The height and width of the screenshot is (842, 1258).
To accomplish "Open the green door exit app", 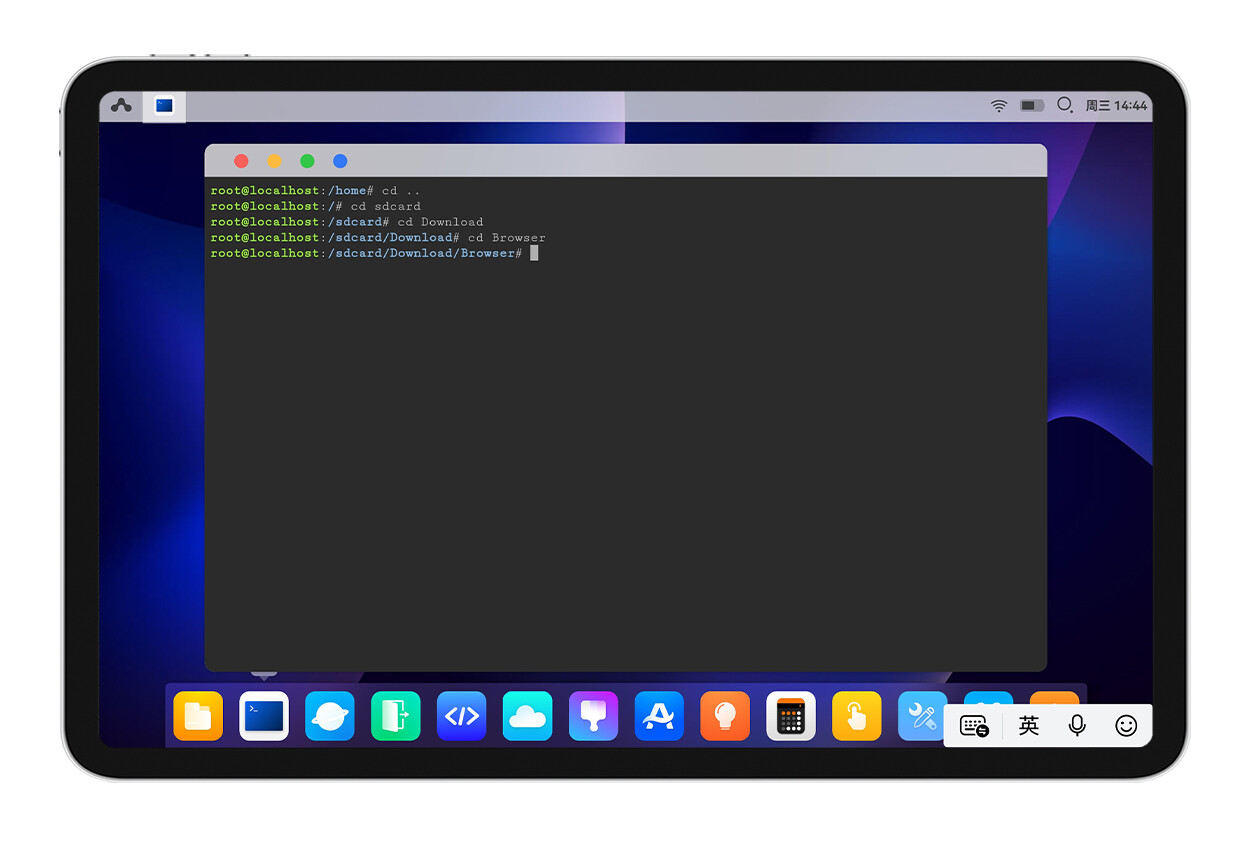I will pos(396,716).
